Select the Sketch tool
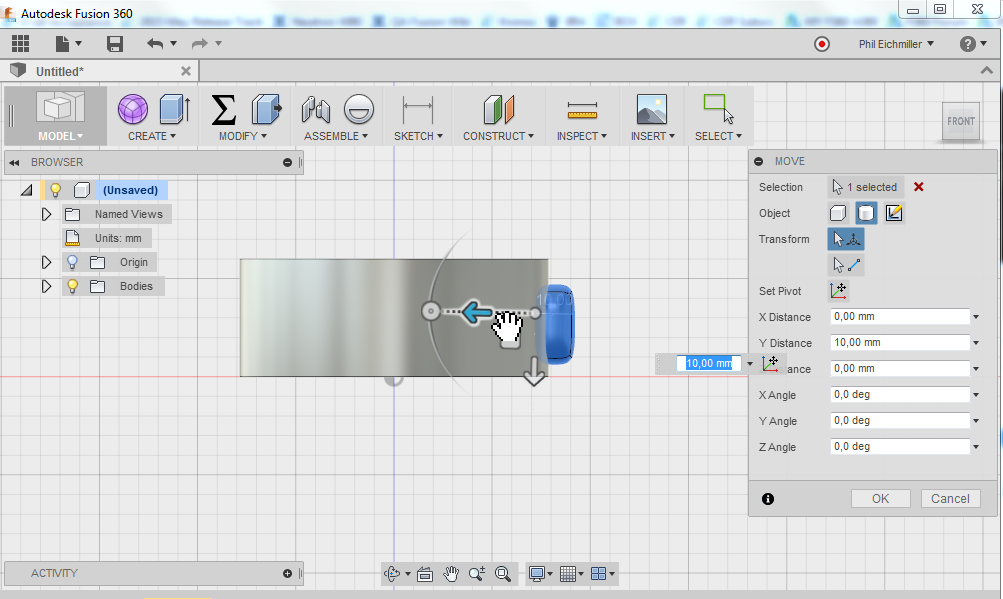1003x599 pixels. 417,112
